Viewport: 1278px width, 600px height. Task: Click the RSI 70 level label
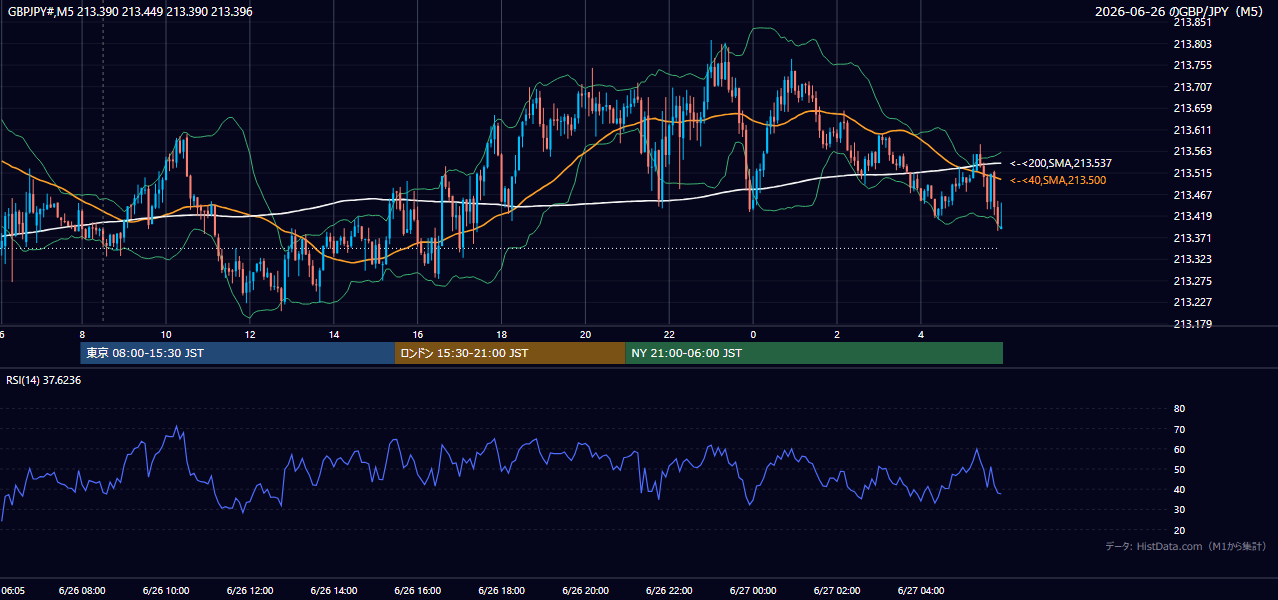pyautogui.click(x=1179, y=429)
